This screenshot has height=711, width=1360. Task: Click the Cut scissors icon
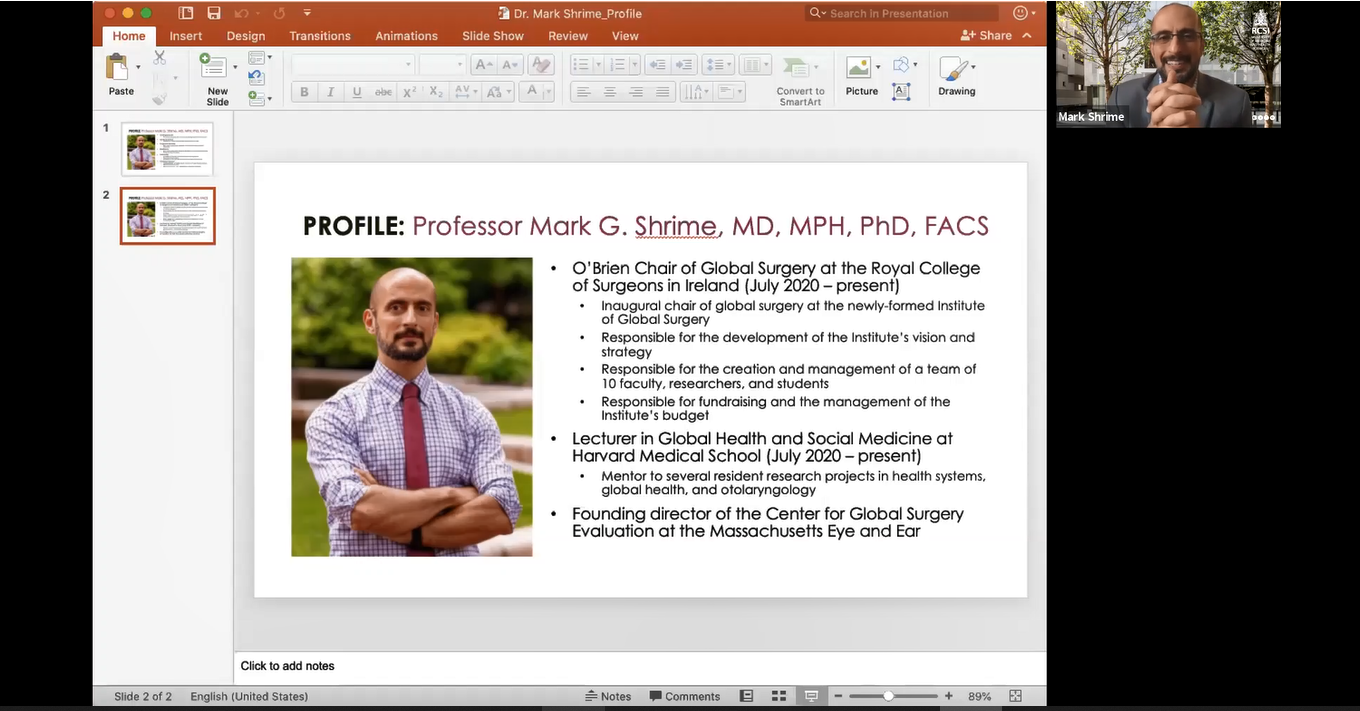(159, 58)
